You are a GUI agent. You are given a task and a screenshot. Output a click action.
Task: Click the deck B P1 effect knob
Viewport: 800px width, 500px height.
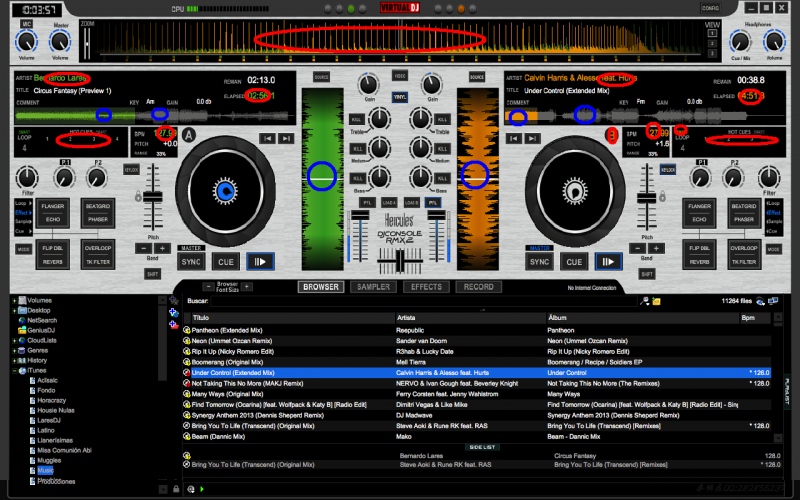click(700, 178)
